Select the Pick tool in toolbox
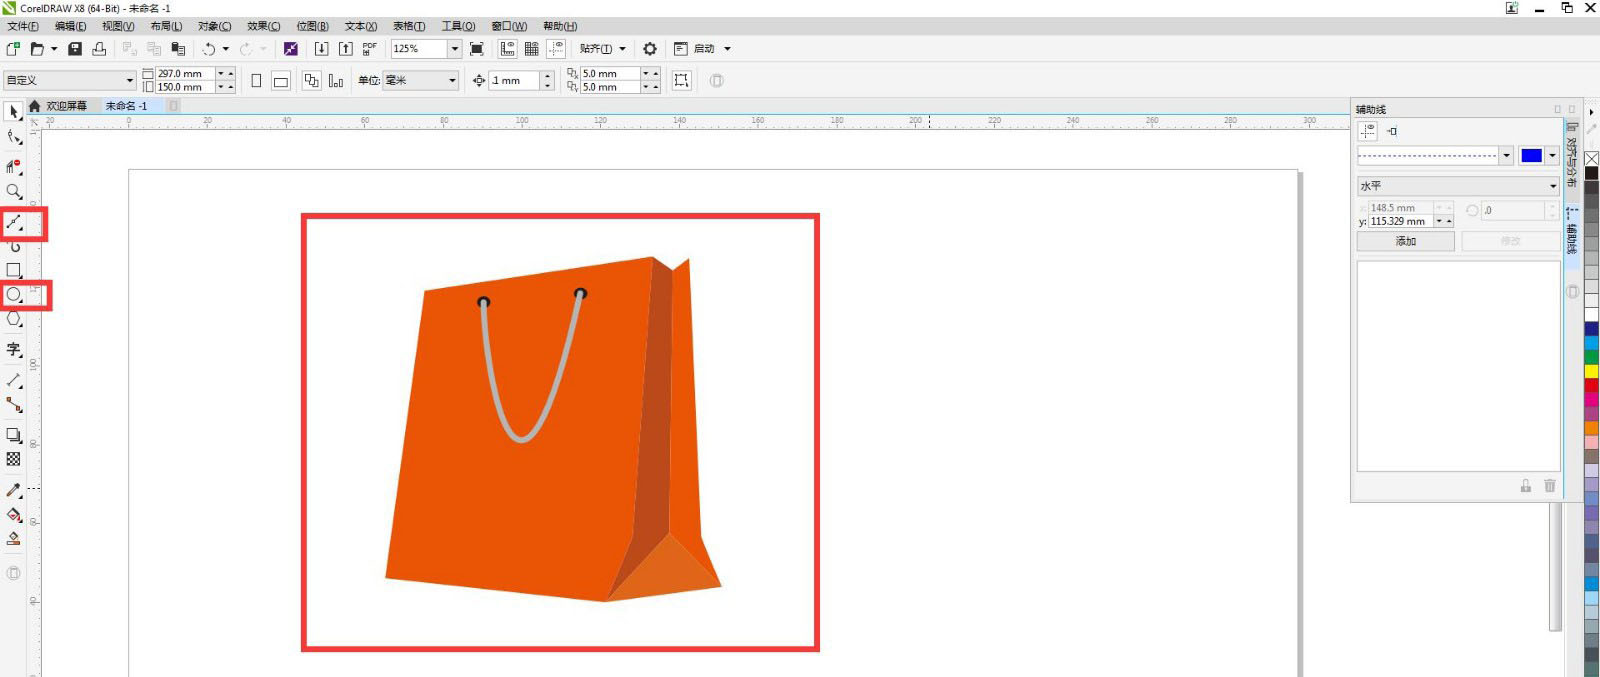 14,112
